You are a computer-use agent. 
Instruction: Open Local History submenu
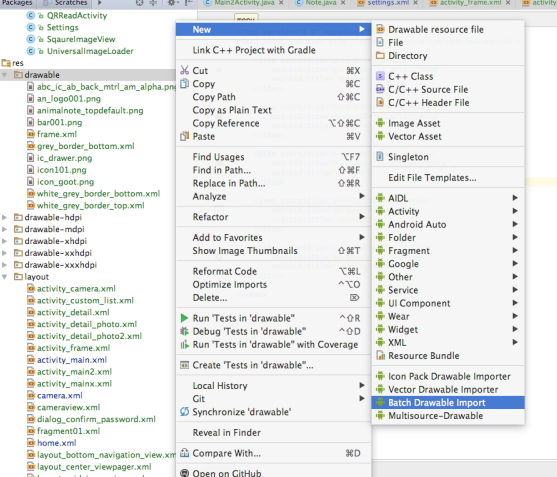coord(274,386)
